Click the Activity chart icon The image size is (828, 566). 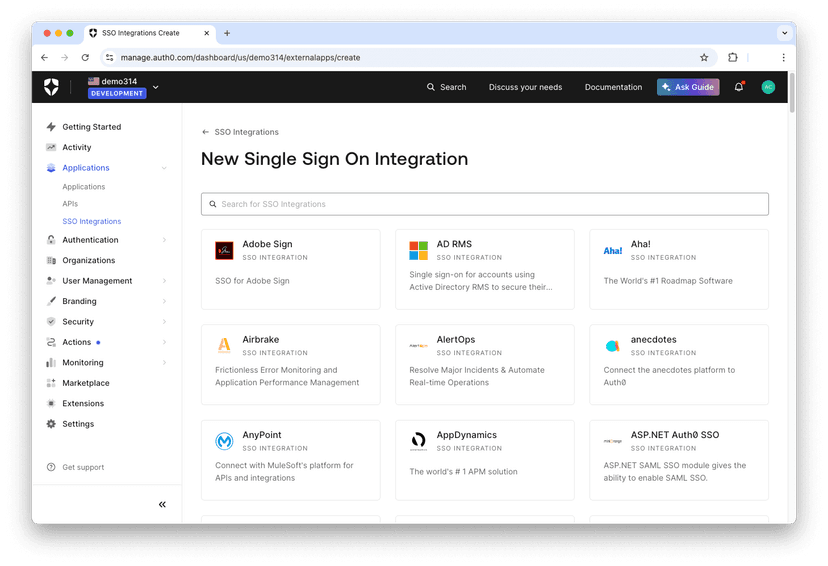pyautogui.click(x=51, y=147)
